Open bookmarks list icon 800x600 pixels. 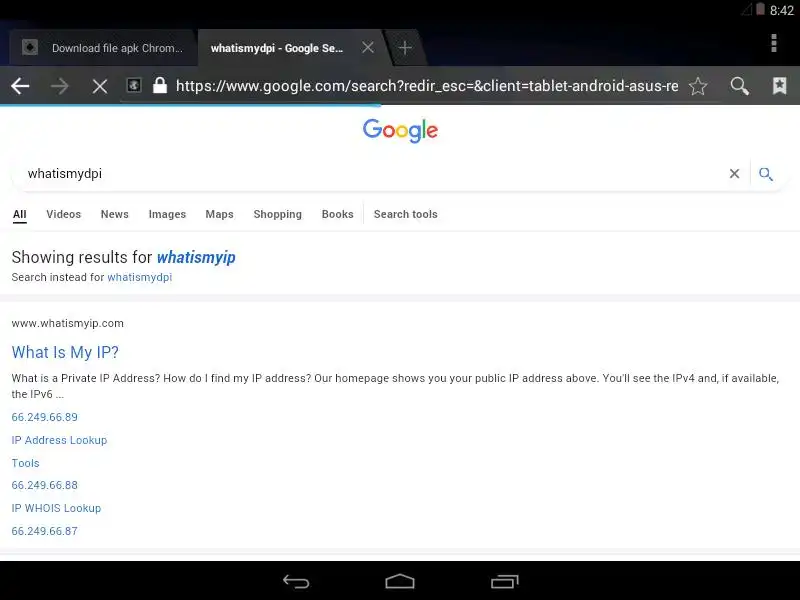point(779,85)
